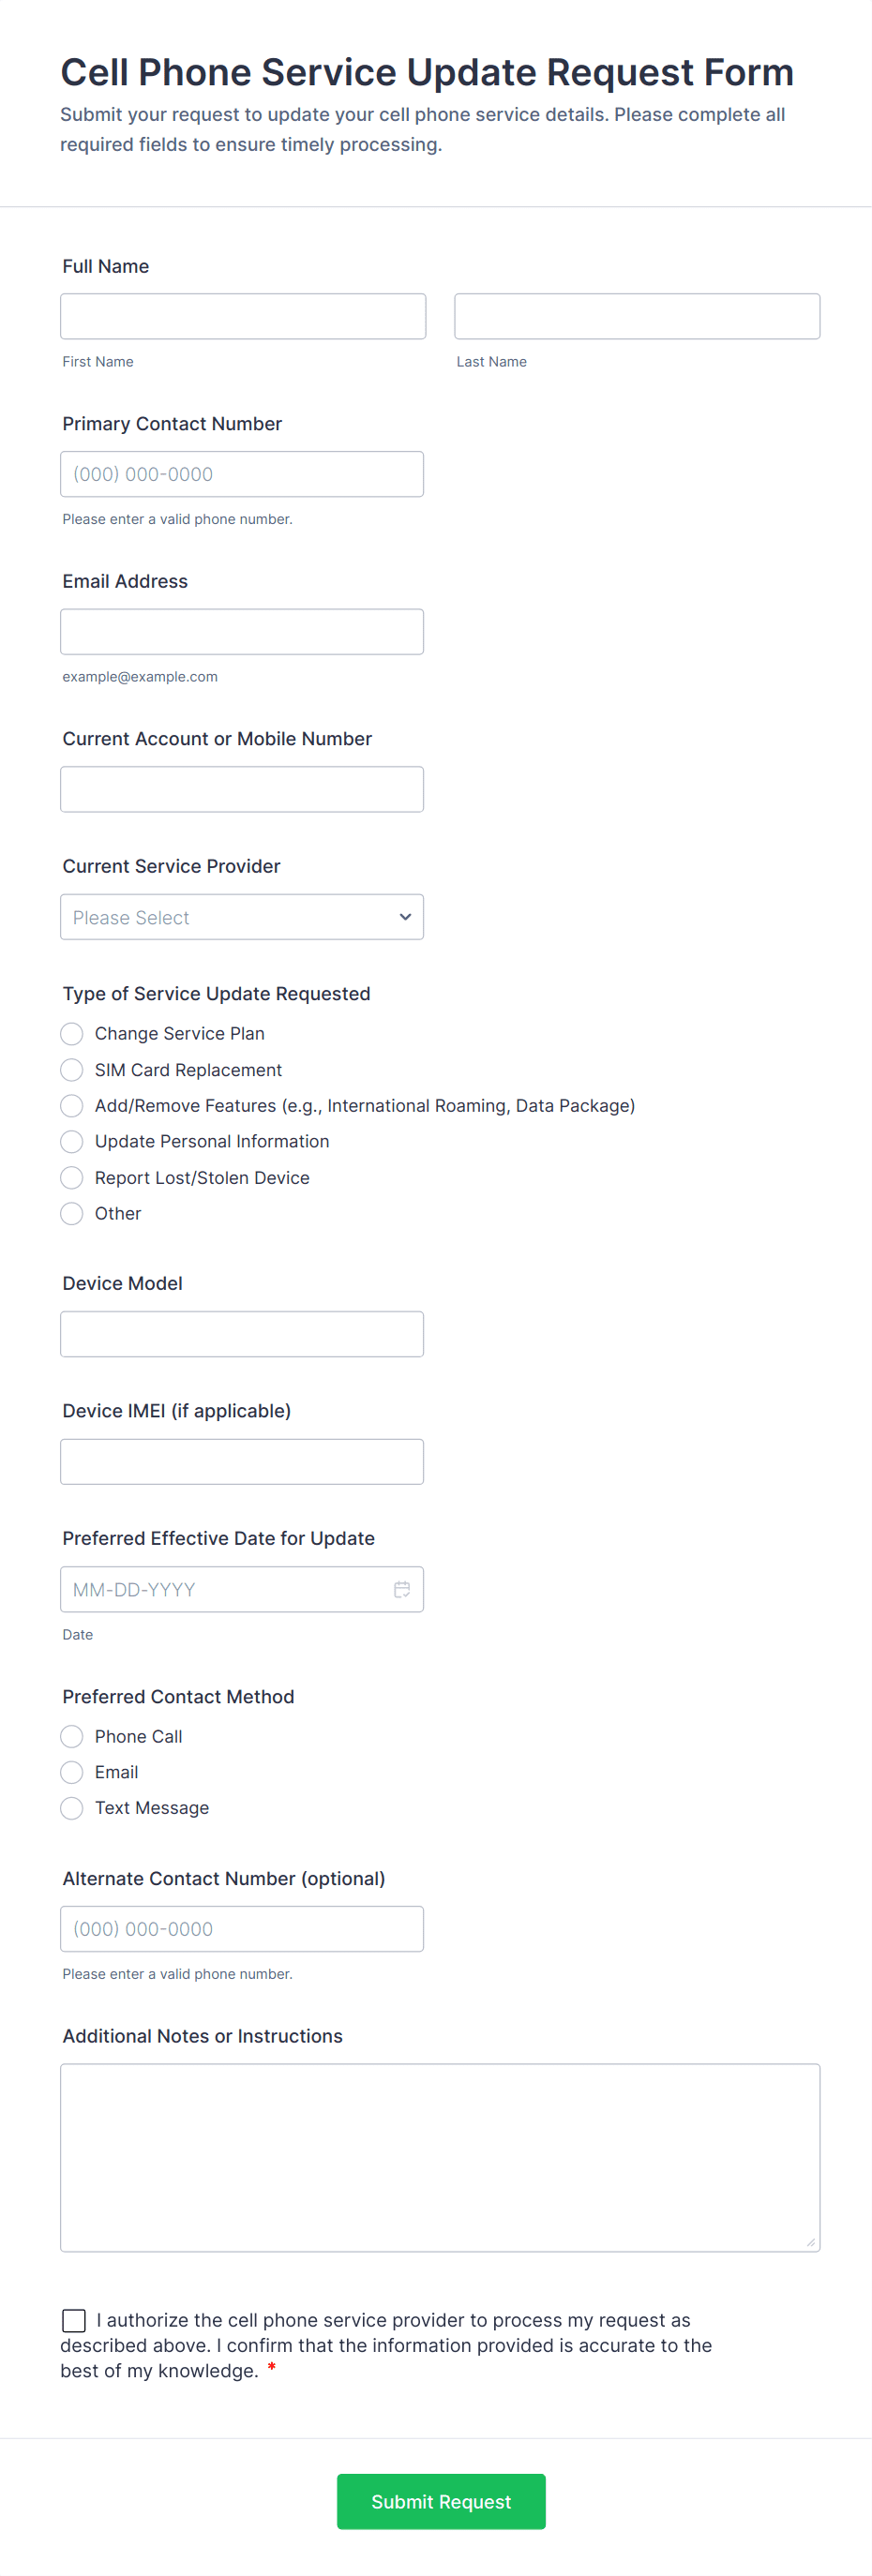Select Text Message contact method

coord(72,1808)
